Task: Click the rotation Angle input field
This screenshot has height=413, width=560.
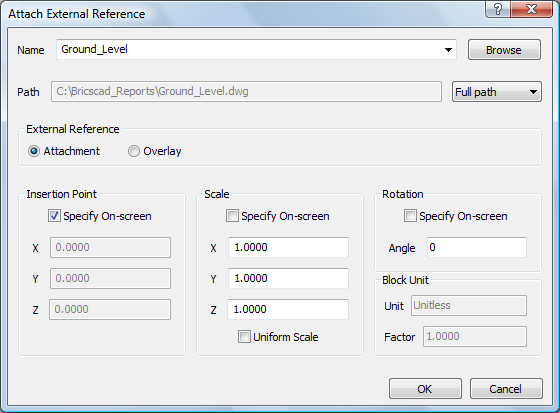Action: [477, 247]
